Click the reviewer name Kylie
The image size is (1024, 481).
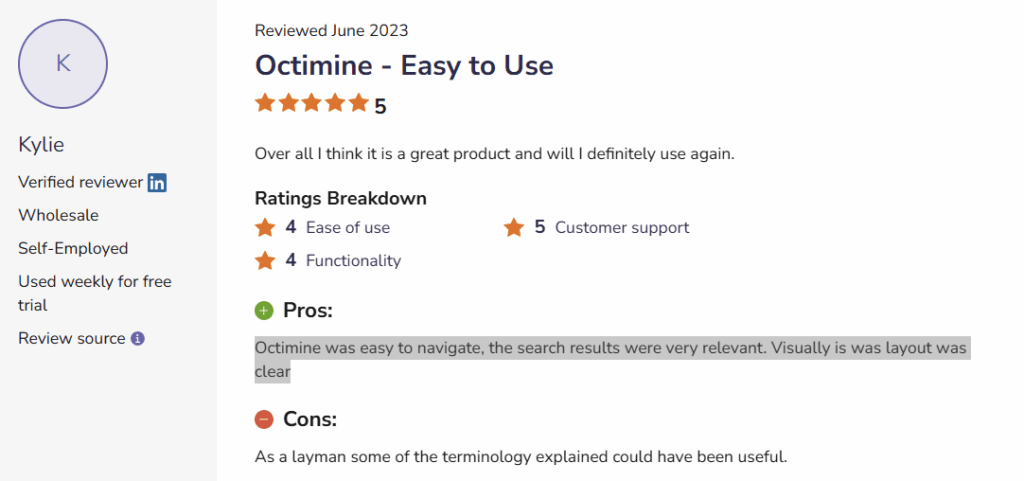[41, 145]
